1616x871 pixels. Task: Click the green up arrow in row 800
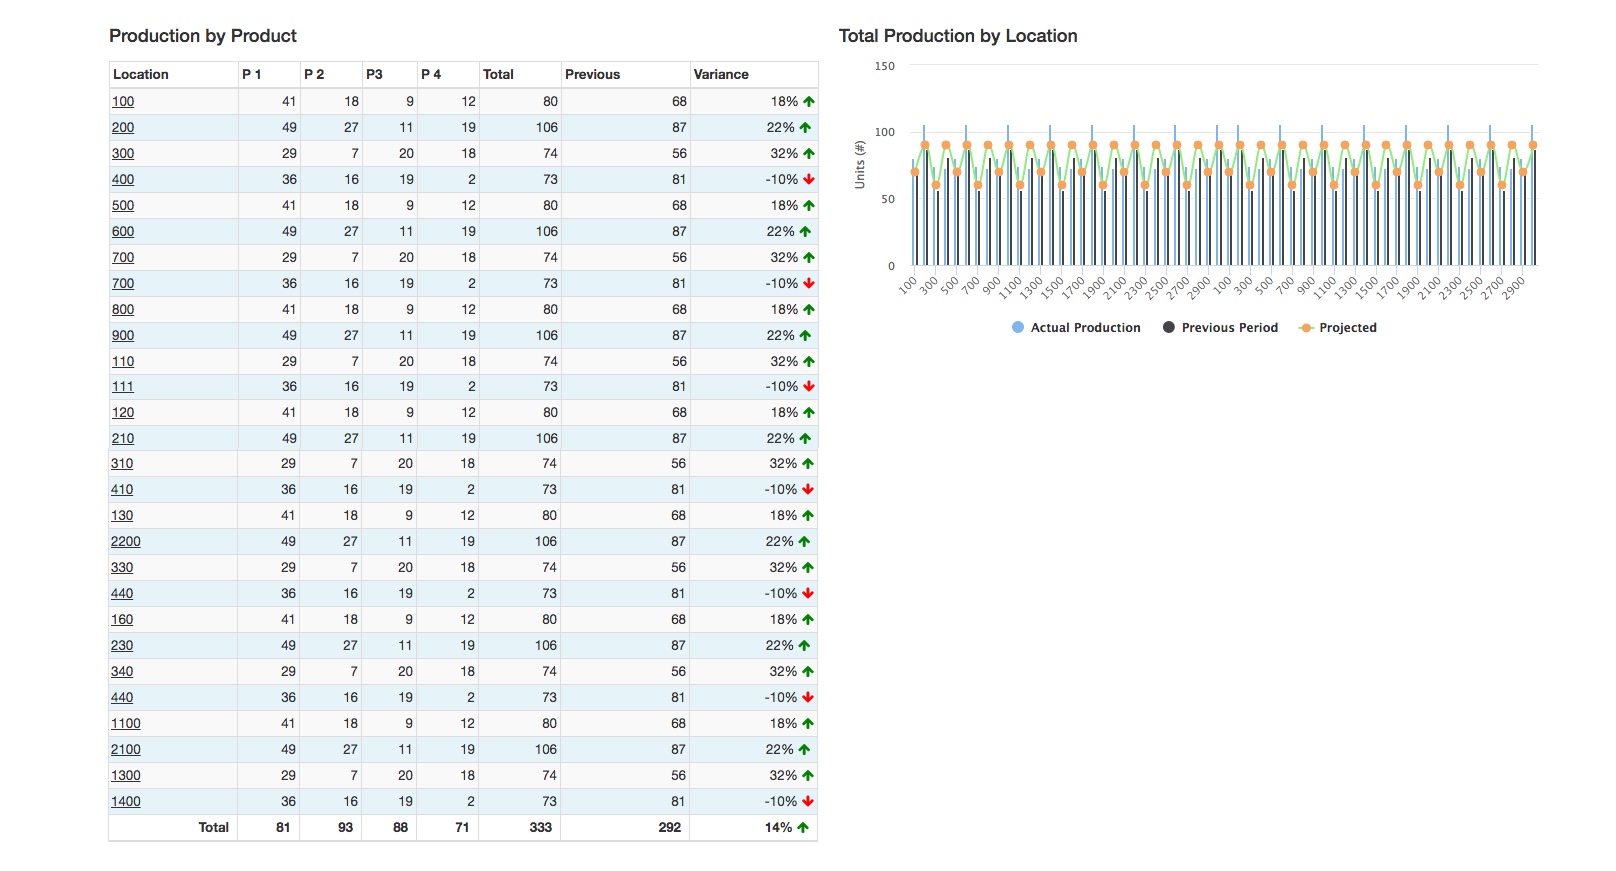pyautogui.click(x=809, y=309)
